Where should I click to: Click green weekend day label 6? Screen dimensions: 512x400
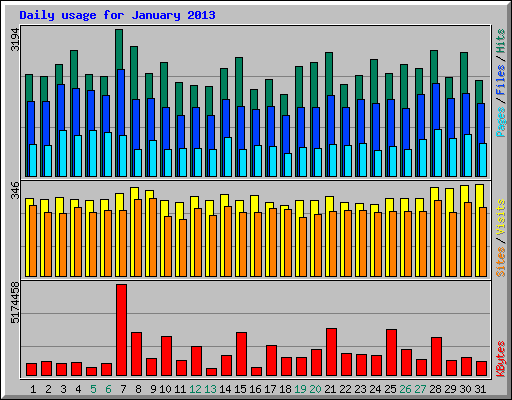coord(108,389)
